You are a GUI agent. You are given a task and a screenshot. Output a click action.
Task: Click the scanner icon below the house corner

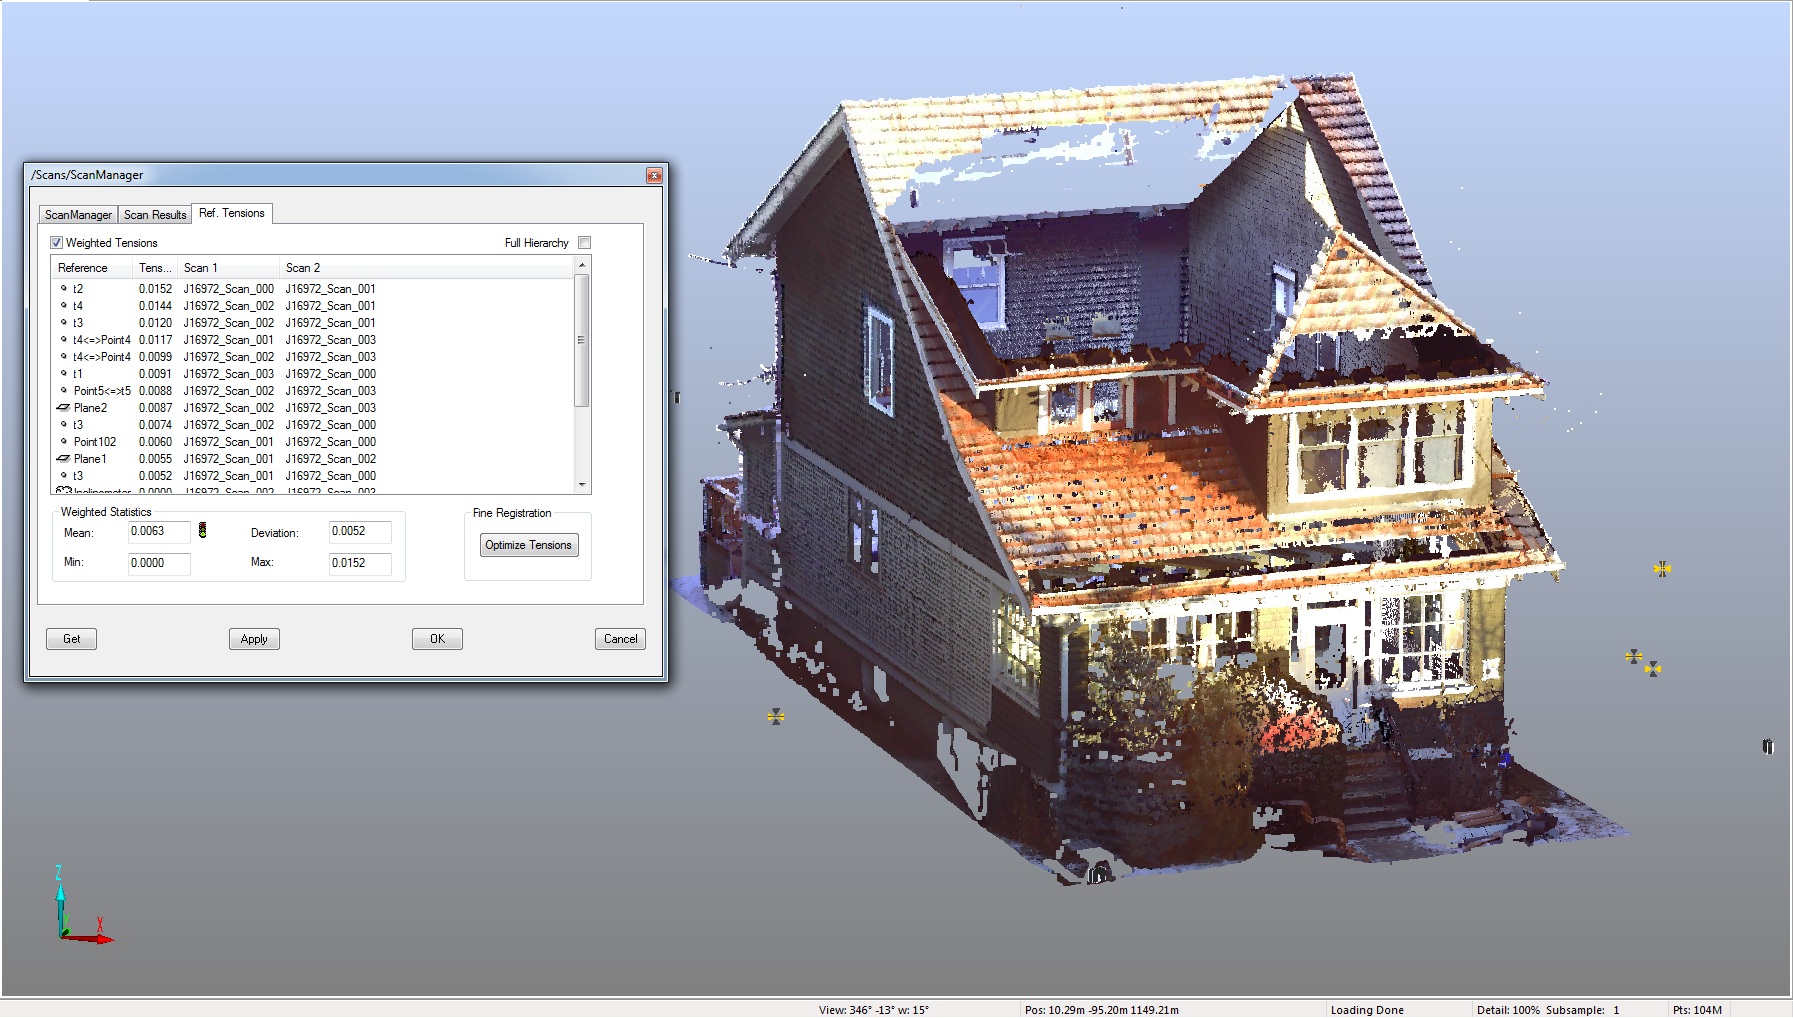tap(1097, 876)
